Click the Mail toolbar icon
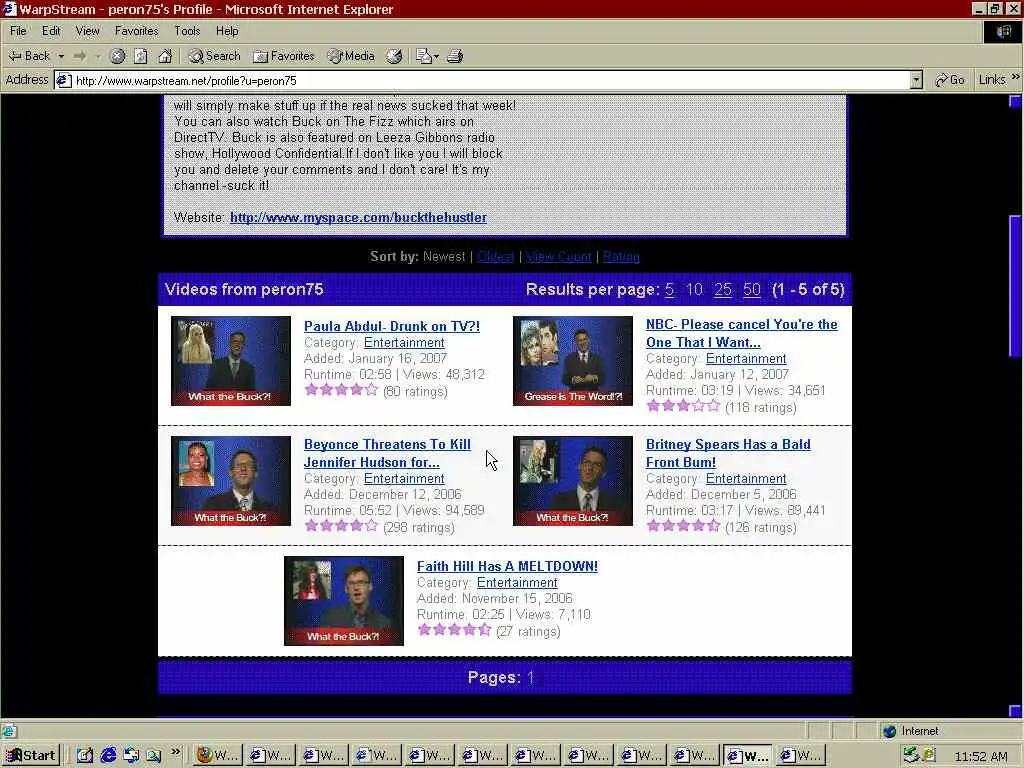The height and width of the screenshot is (768, 1024). [x=424, y=56]
